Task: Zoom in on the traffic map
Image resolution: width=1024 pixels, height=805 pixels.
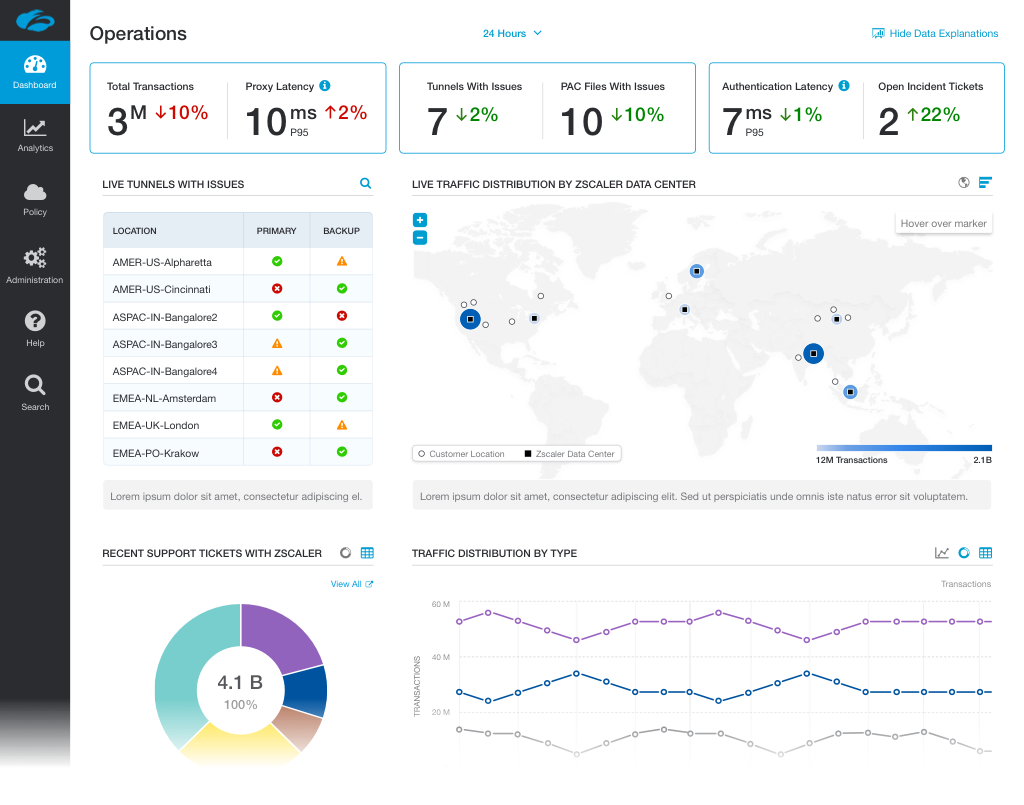Action: (420, 220)
